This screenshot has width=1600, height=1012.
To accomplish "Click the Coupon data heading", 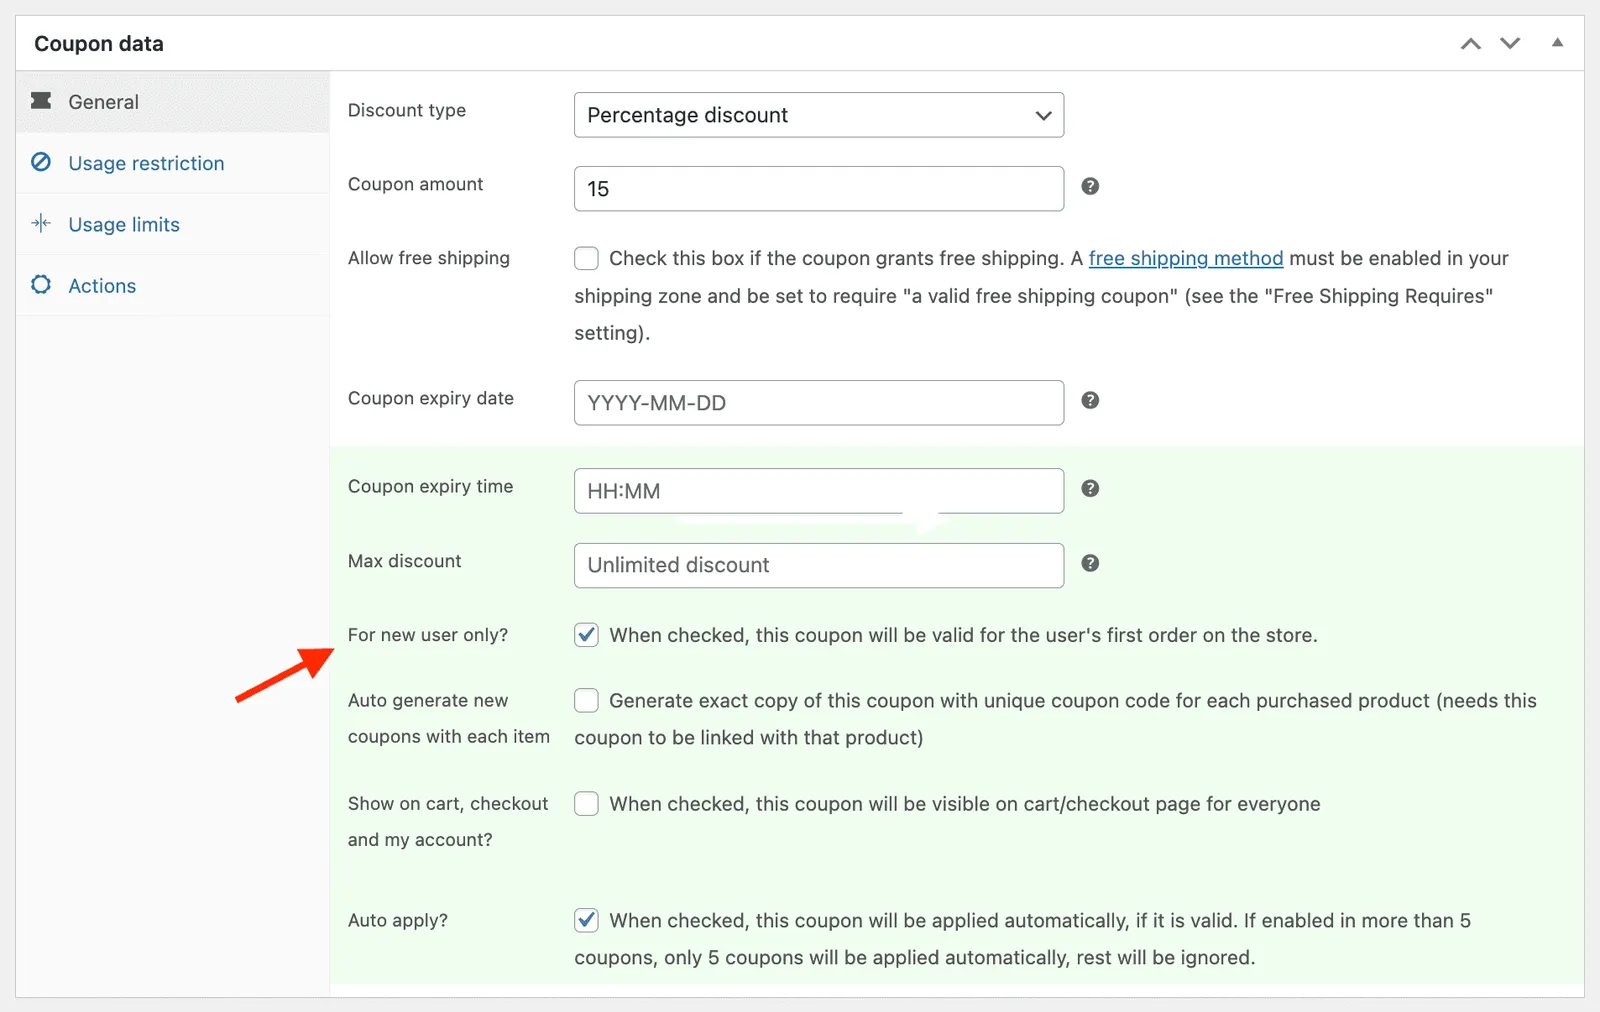I will (99, 44).
